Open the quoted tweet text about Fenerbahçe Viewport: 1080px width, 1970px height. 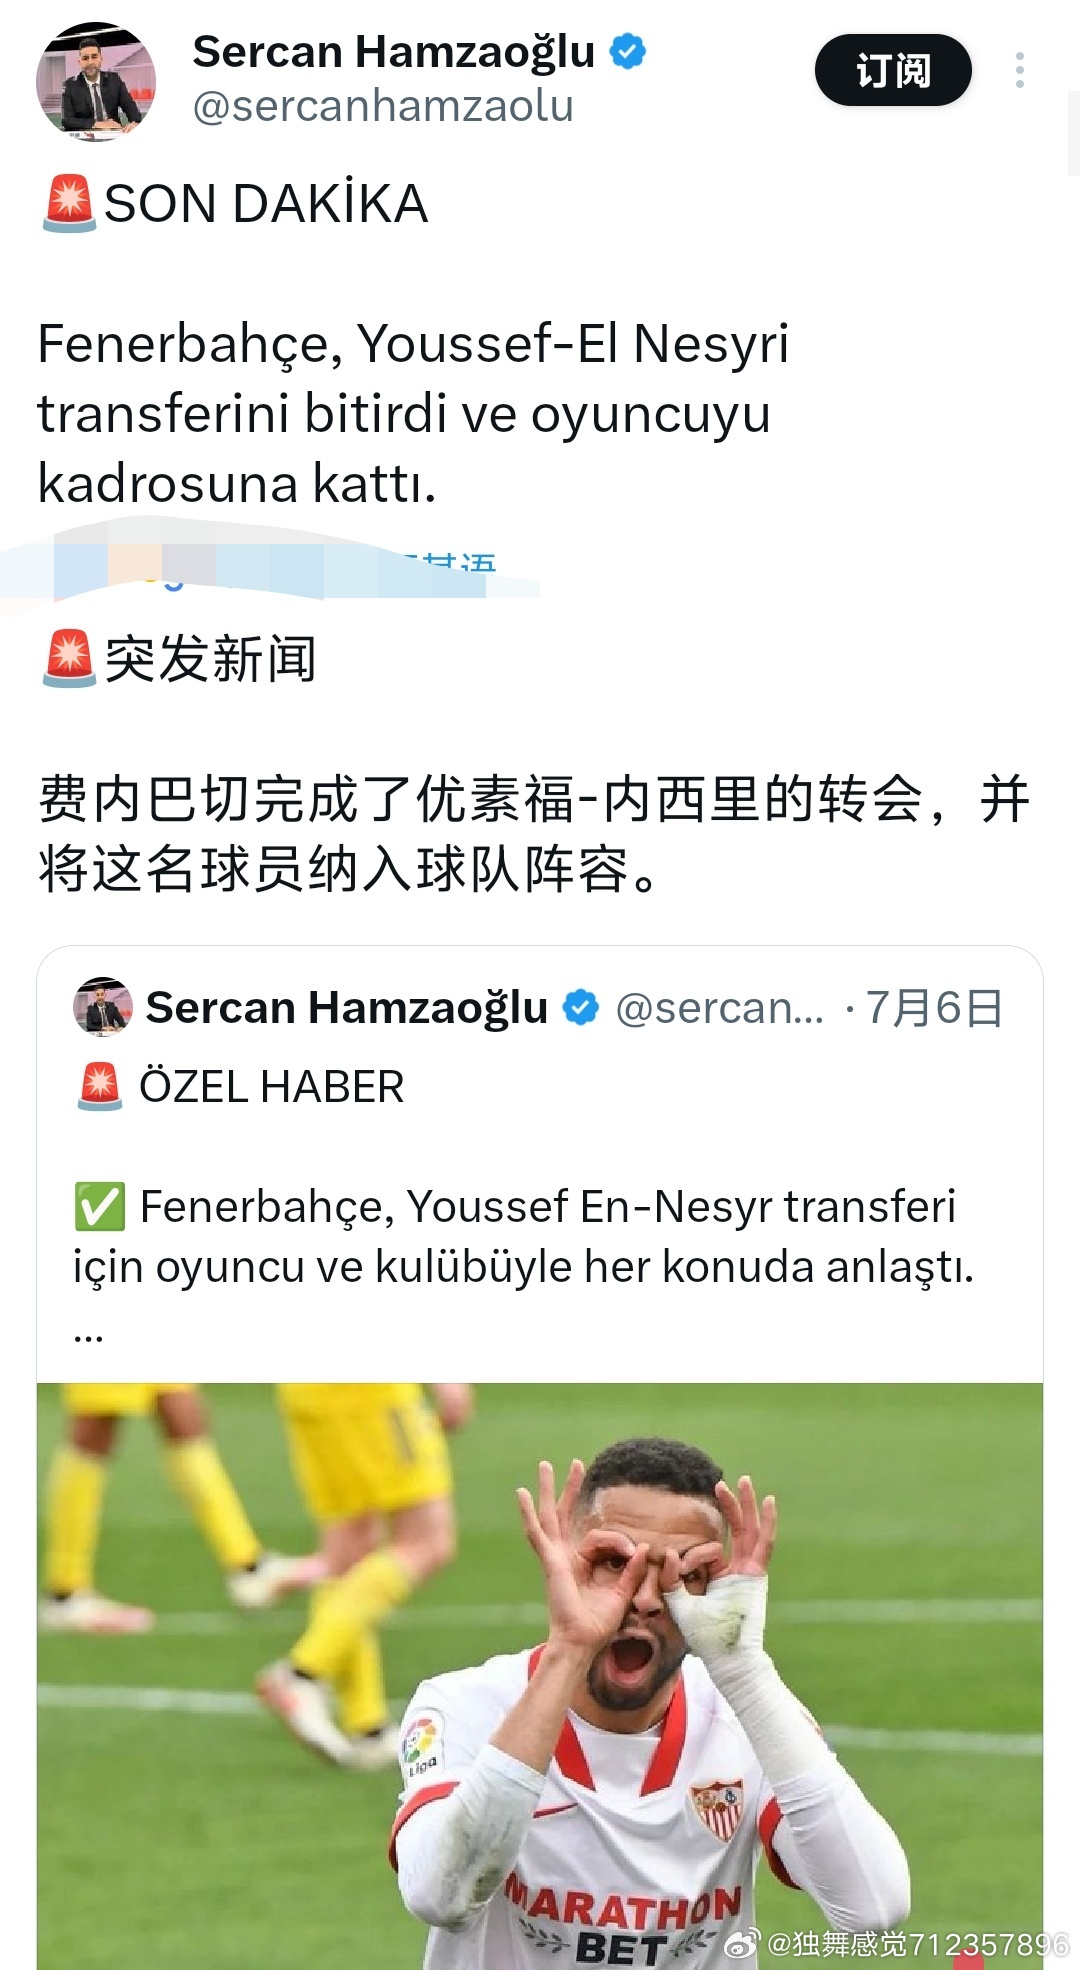[x=523, y=1236]
